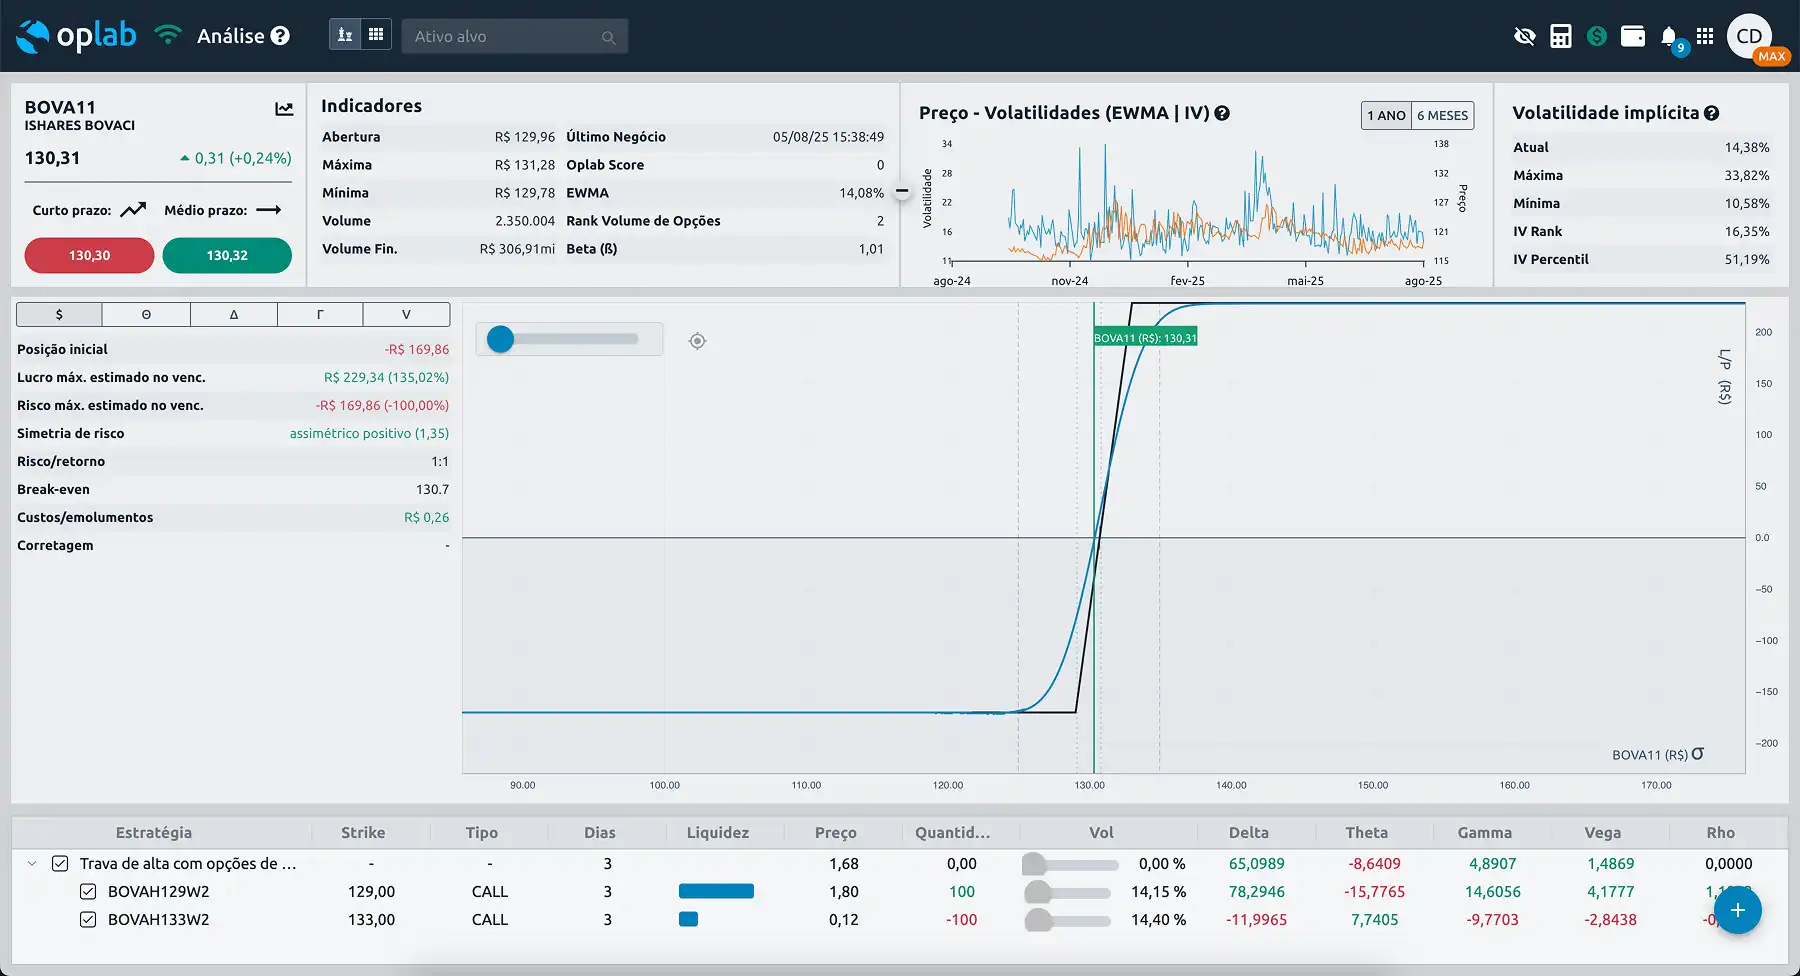This screenshot has height=976, width=1800.
Task: Open the apps grid menu icon
Action: pos(1705,36)
